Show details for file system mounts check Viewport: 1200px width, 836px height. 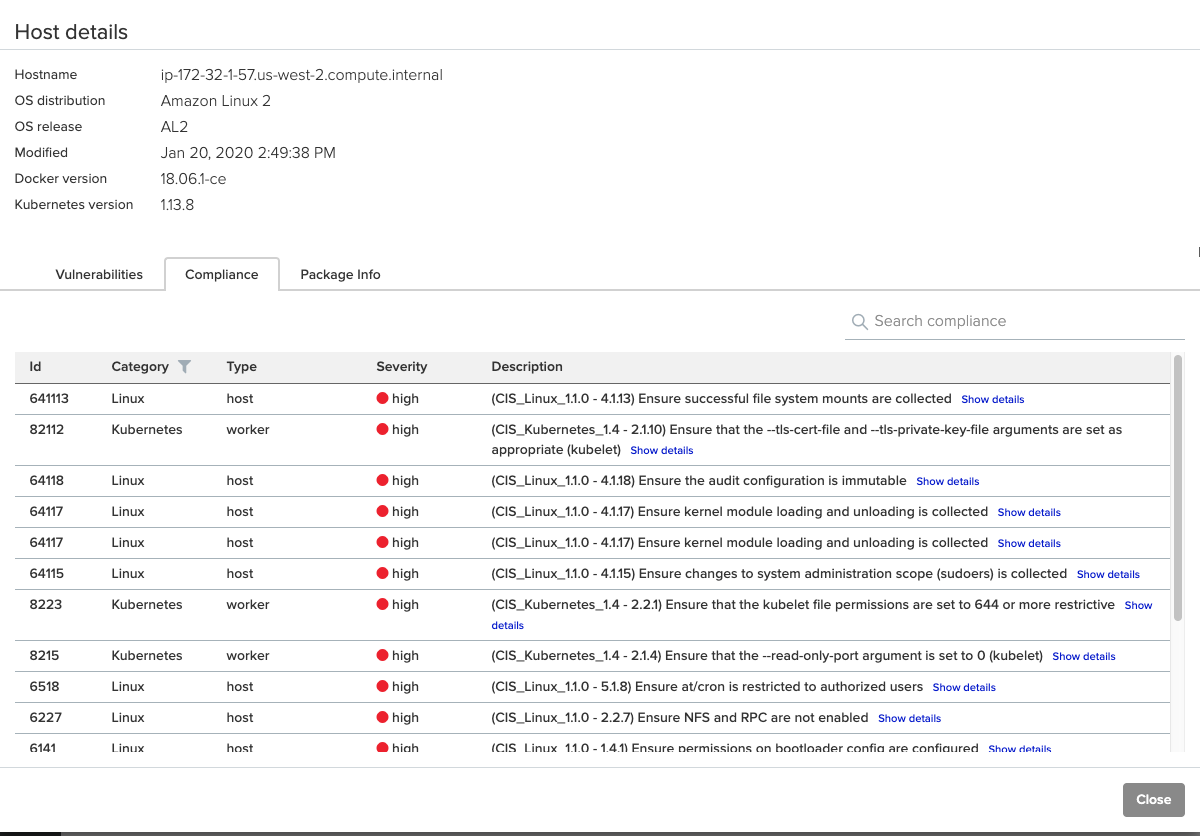click(992, 400)
